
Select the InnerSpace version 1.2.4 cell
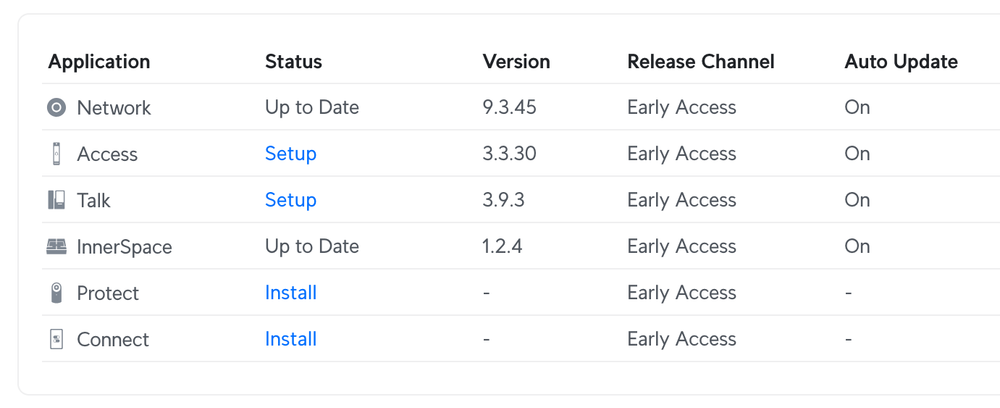503,247
